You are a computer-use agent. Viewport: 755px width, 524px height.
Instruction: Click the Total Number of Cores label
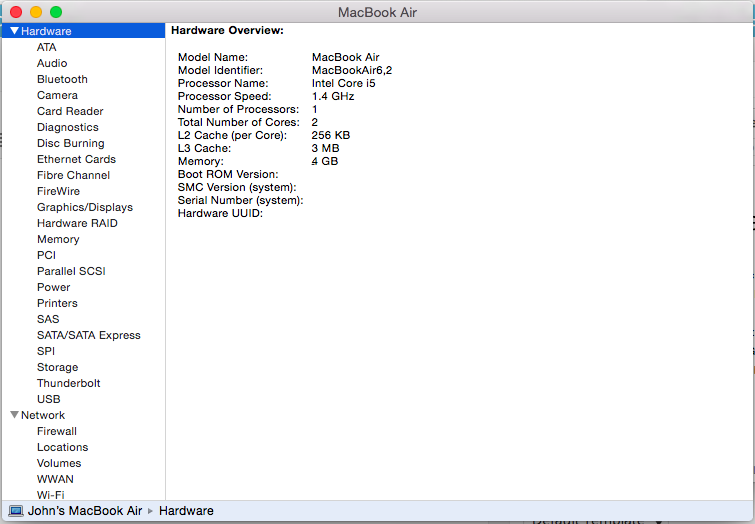238,122
